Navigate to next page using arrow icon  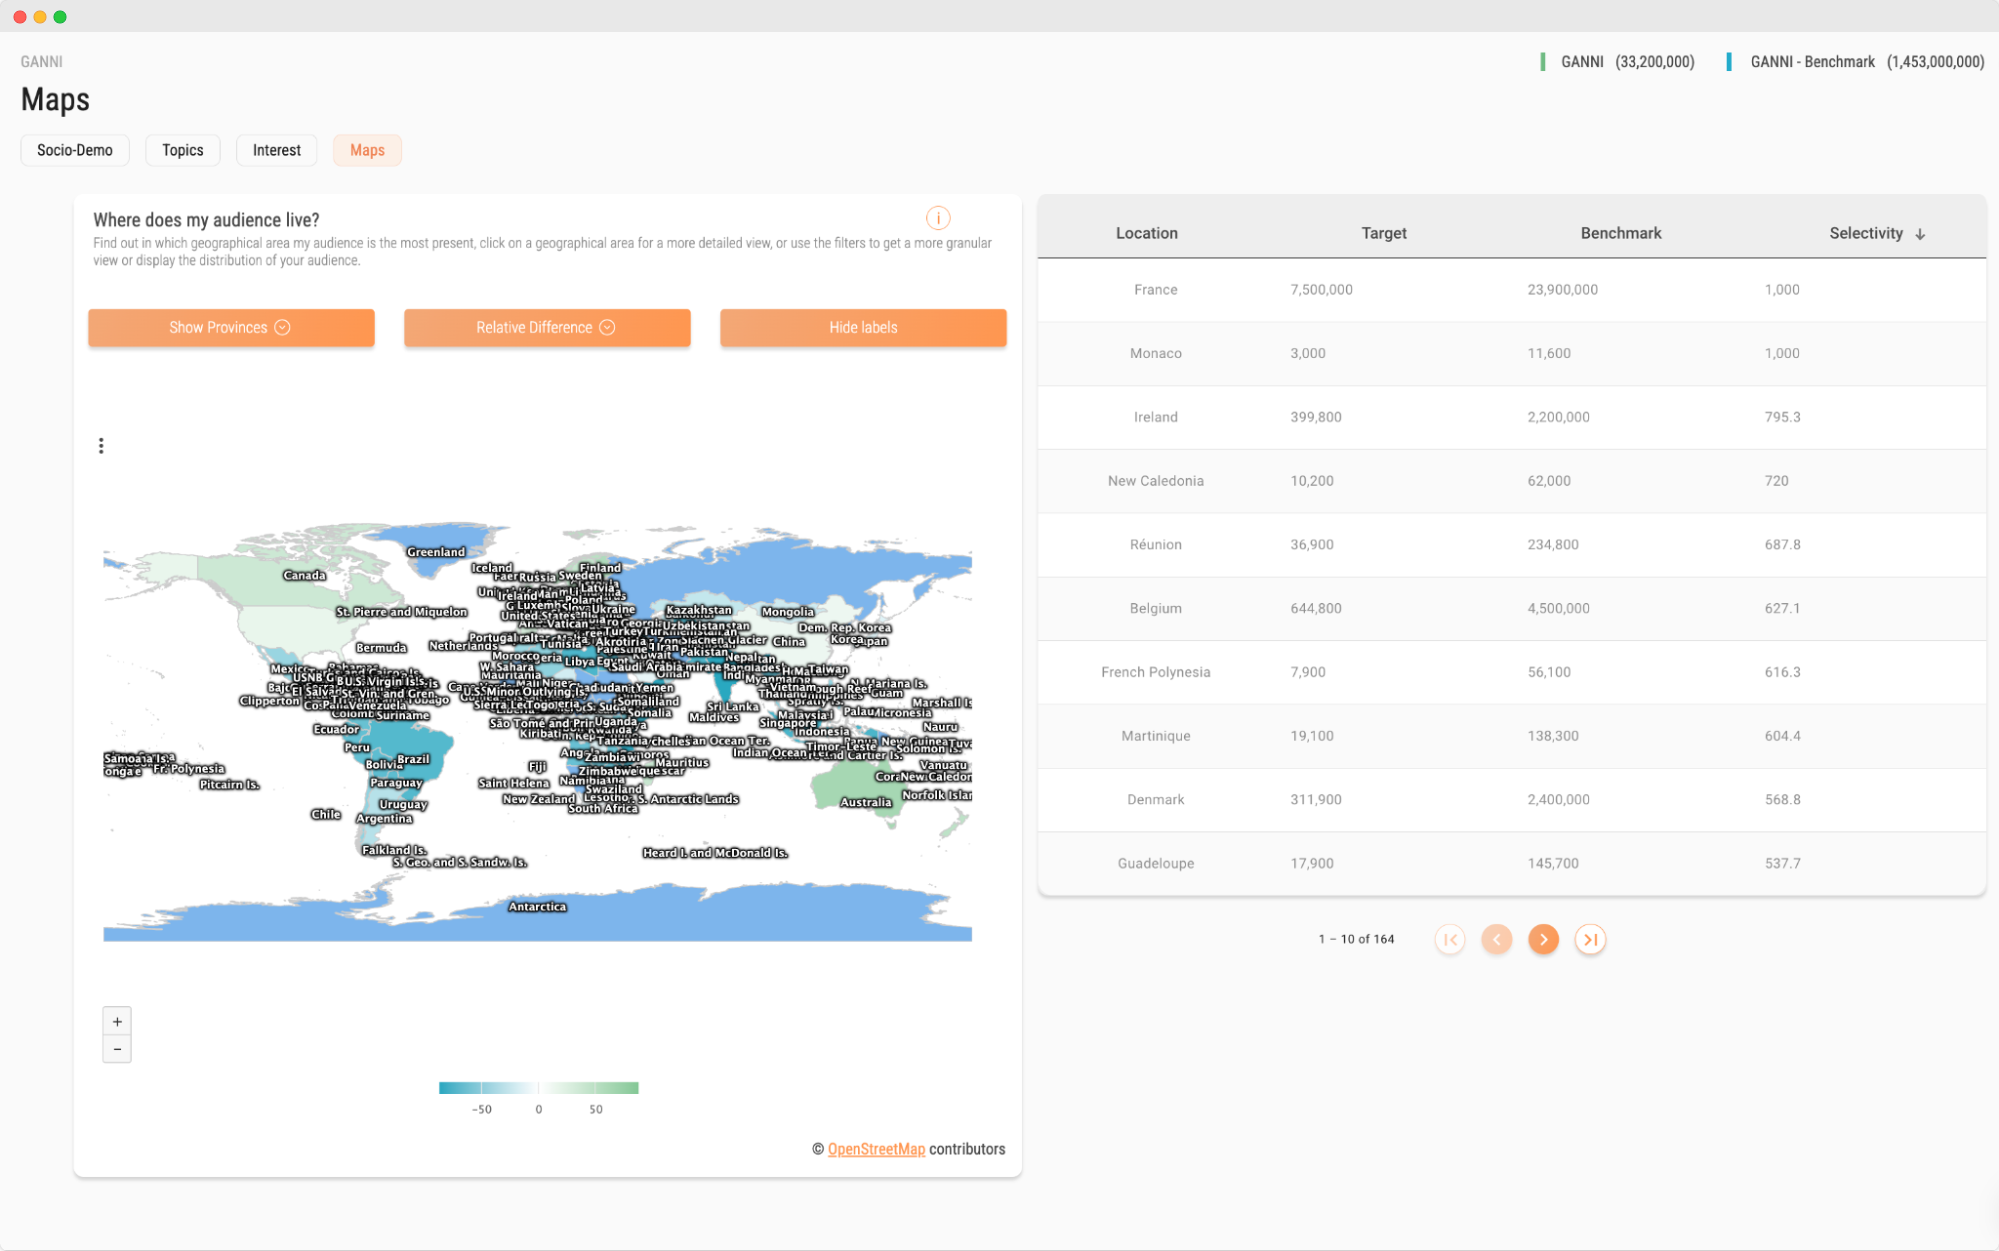pyautogui.click(x=1542, y=940)
